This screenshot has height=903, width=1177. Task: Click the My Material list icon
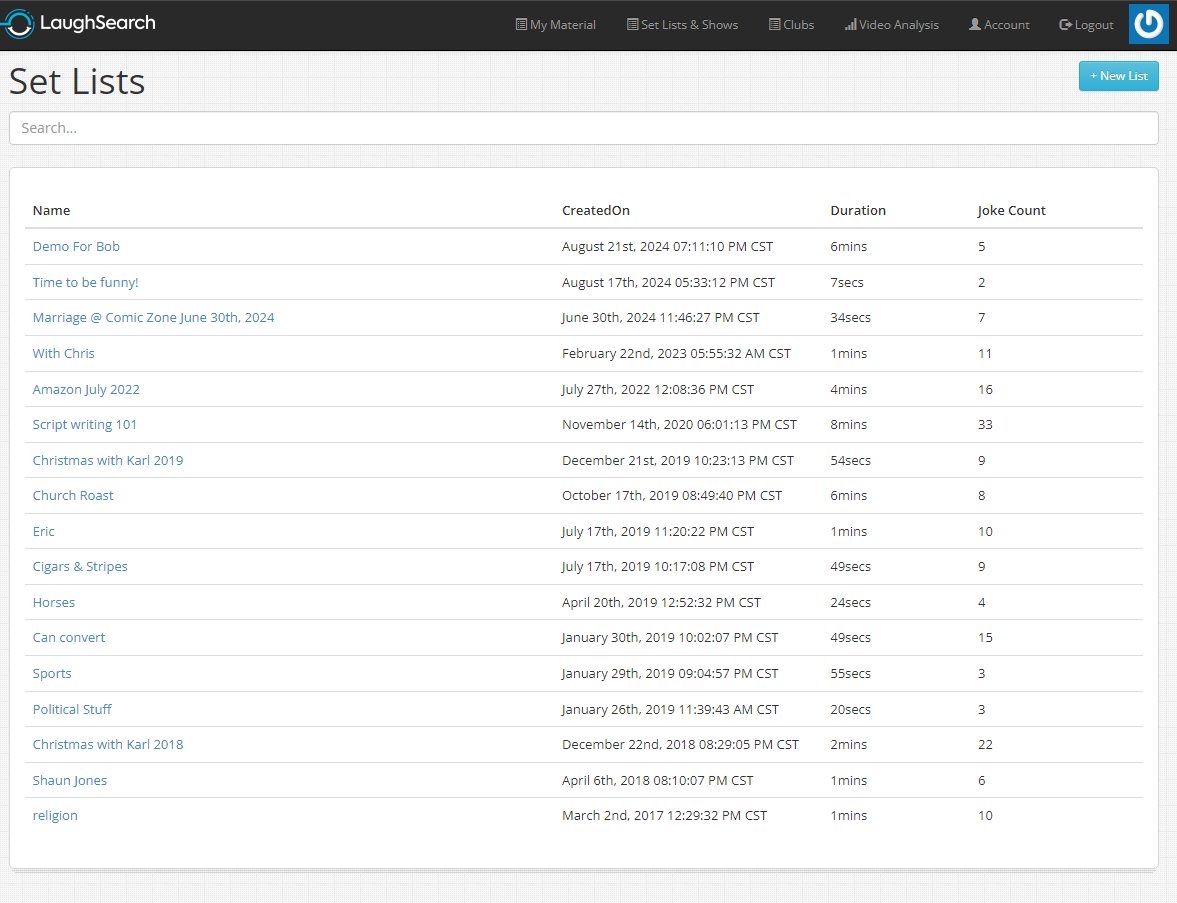point(521,25)
